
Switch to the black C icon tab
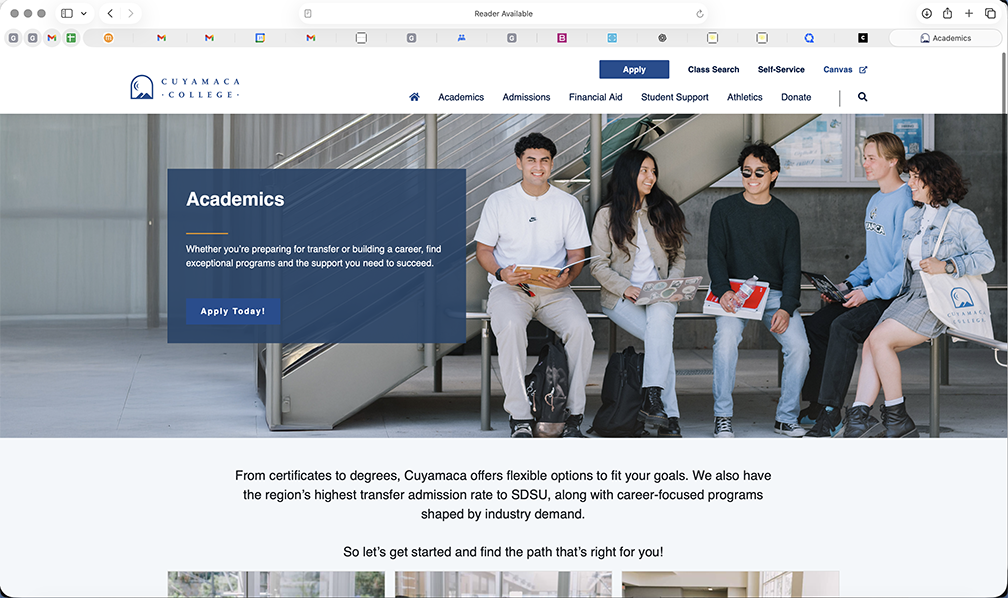point(863,38)
